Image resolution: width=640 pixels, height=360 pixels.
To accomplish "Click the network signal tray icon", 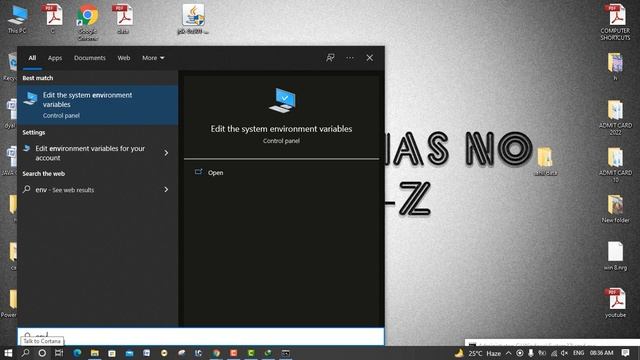I will click(554, 353).
